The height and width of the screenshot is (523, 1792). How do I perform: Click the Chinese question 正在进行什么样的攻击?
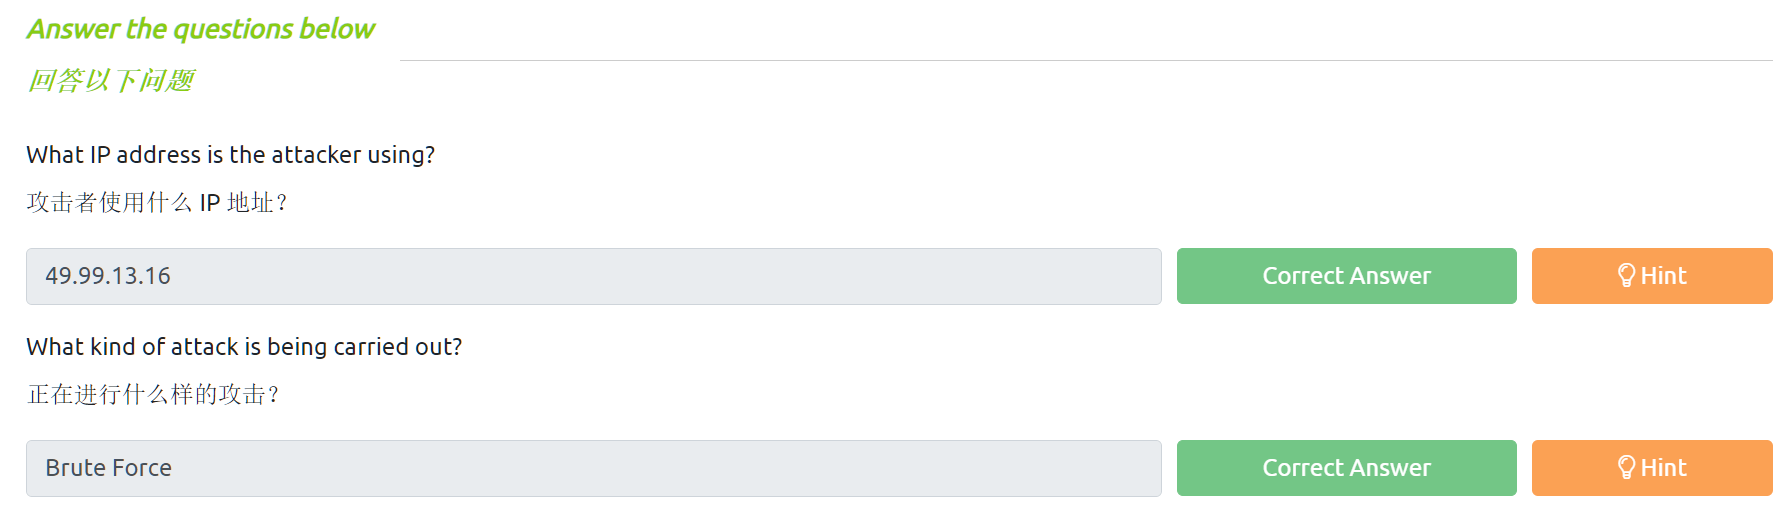click(x=153, y=395)
